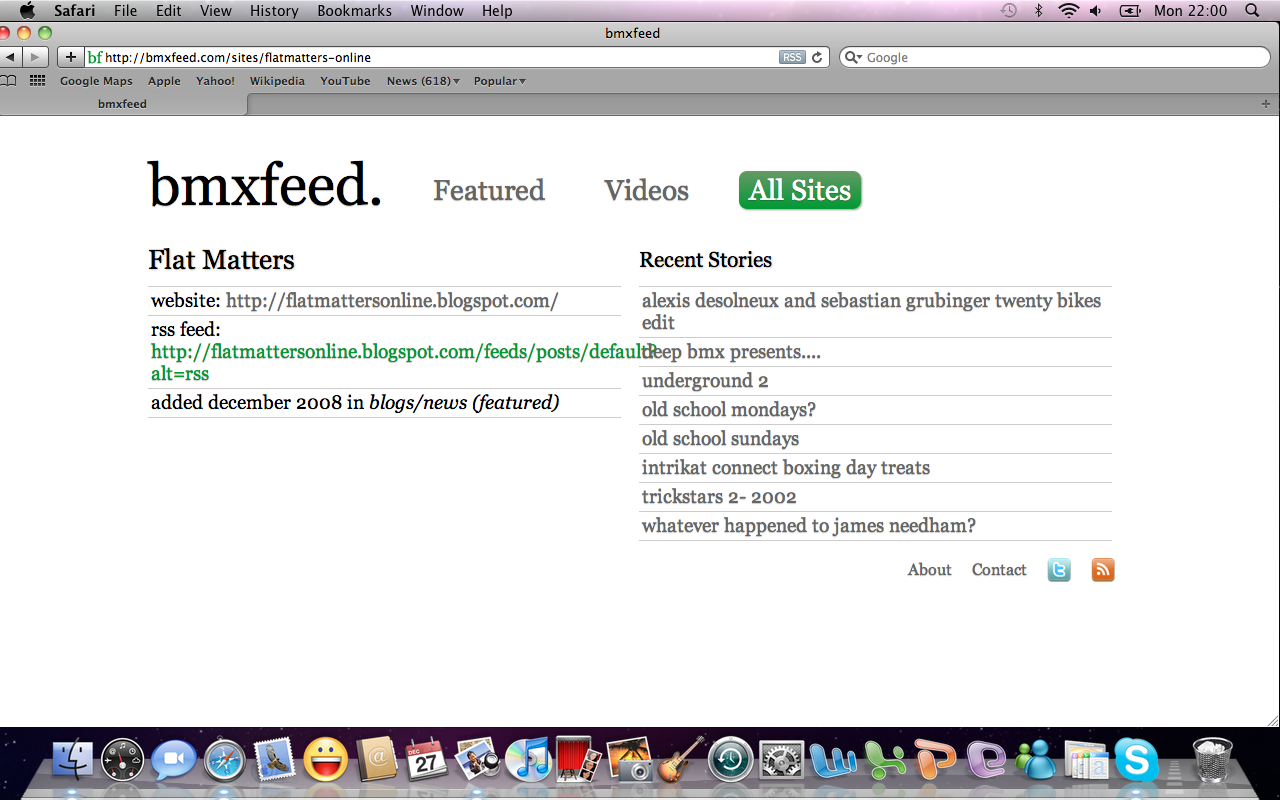Image resolution: width=1280 pixels, height=800 pixels.
Task: Open Photo Booth in the Dock
Action: (x=578, y=760)
